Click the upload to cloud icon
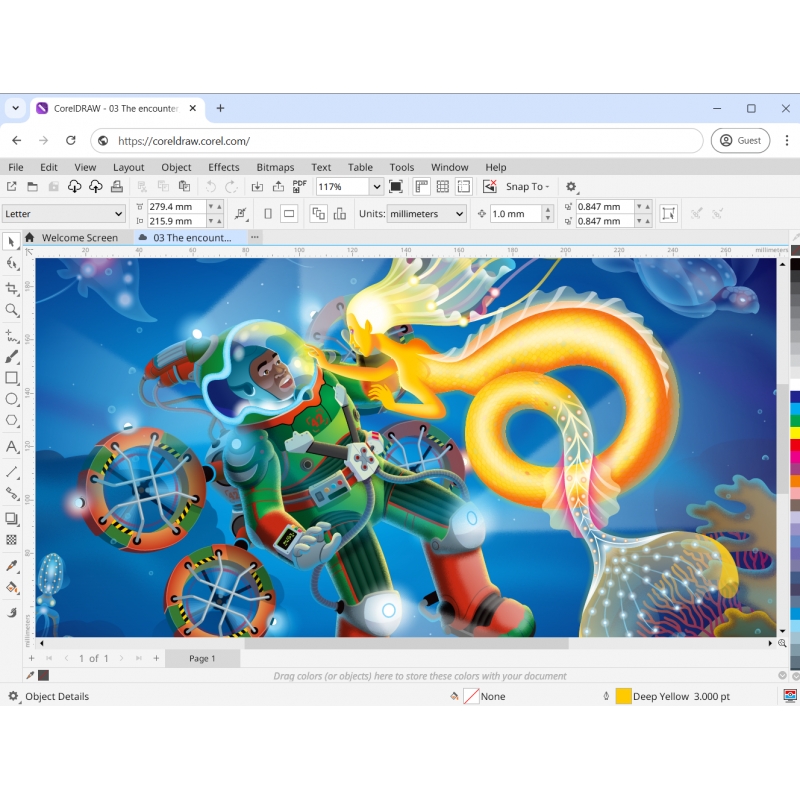This screenshot has width=800, height=800. pyautogui.click(x=95, y=187)
